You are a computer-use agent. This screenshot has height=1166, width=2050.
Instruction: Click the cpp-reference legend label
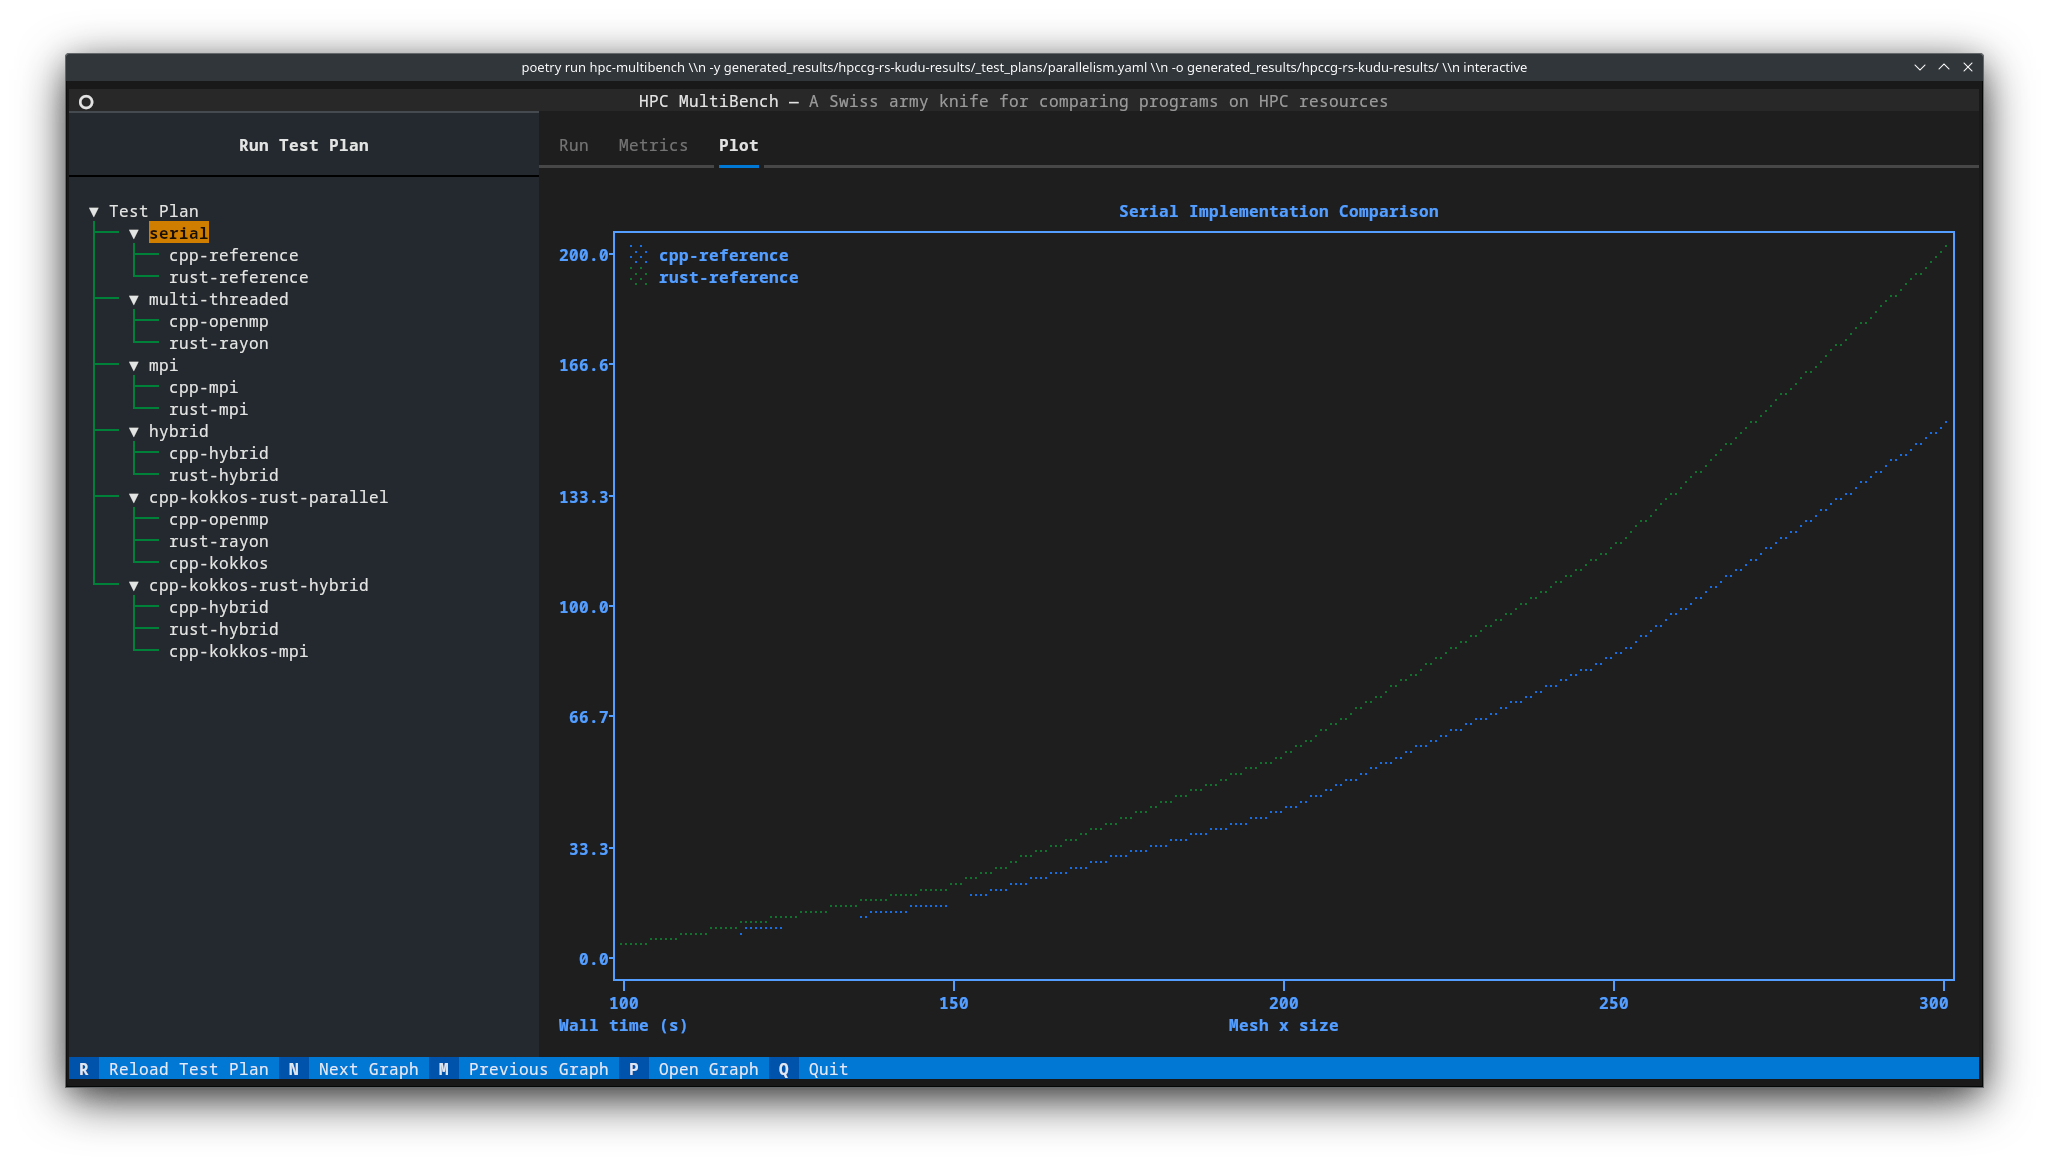(724, 256)
